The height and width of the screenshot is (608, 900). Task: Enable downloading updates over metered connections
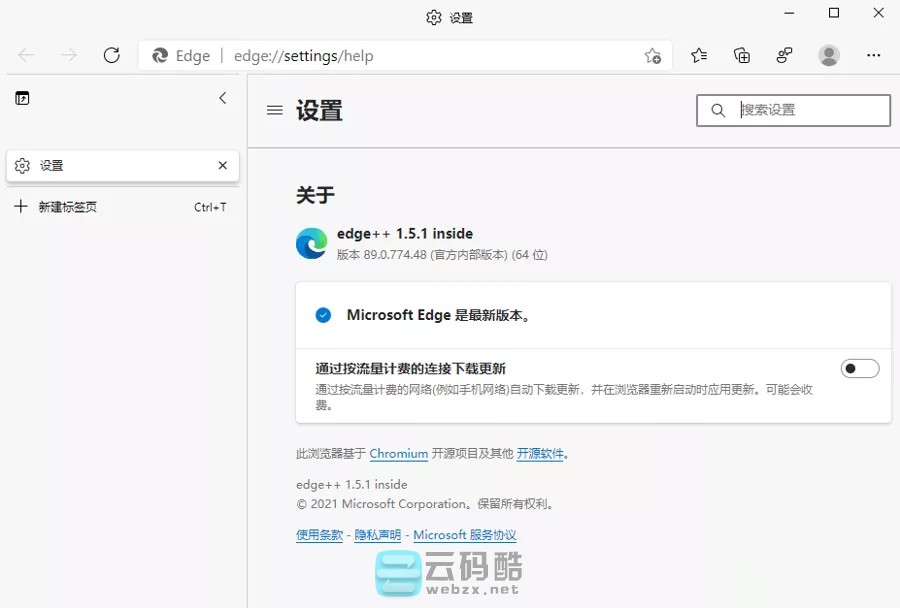[859, 368]
